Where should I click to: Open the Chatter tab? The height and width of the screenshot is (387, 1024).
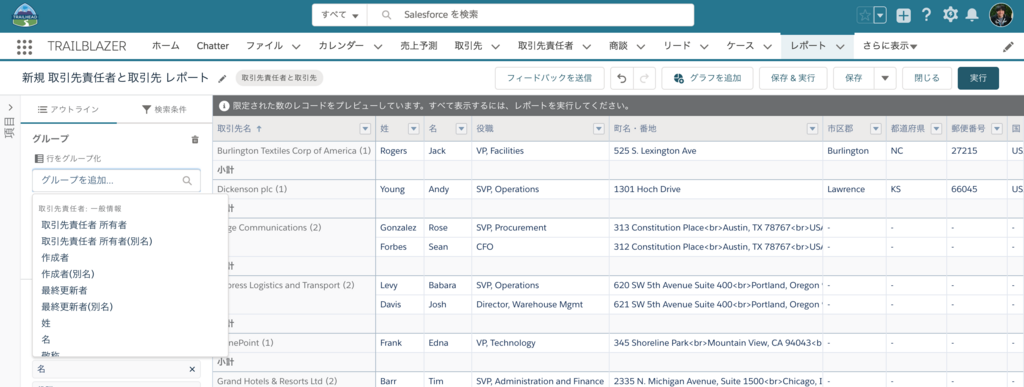coord(213,46)
